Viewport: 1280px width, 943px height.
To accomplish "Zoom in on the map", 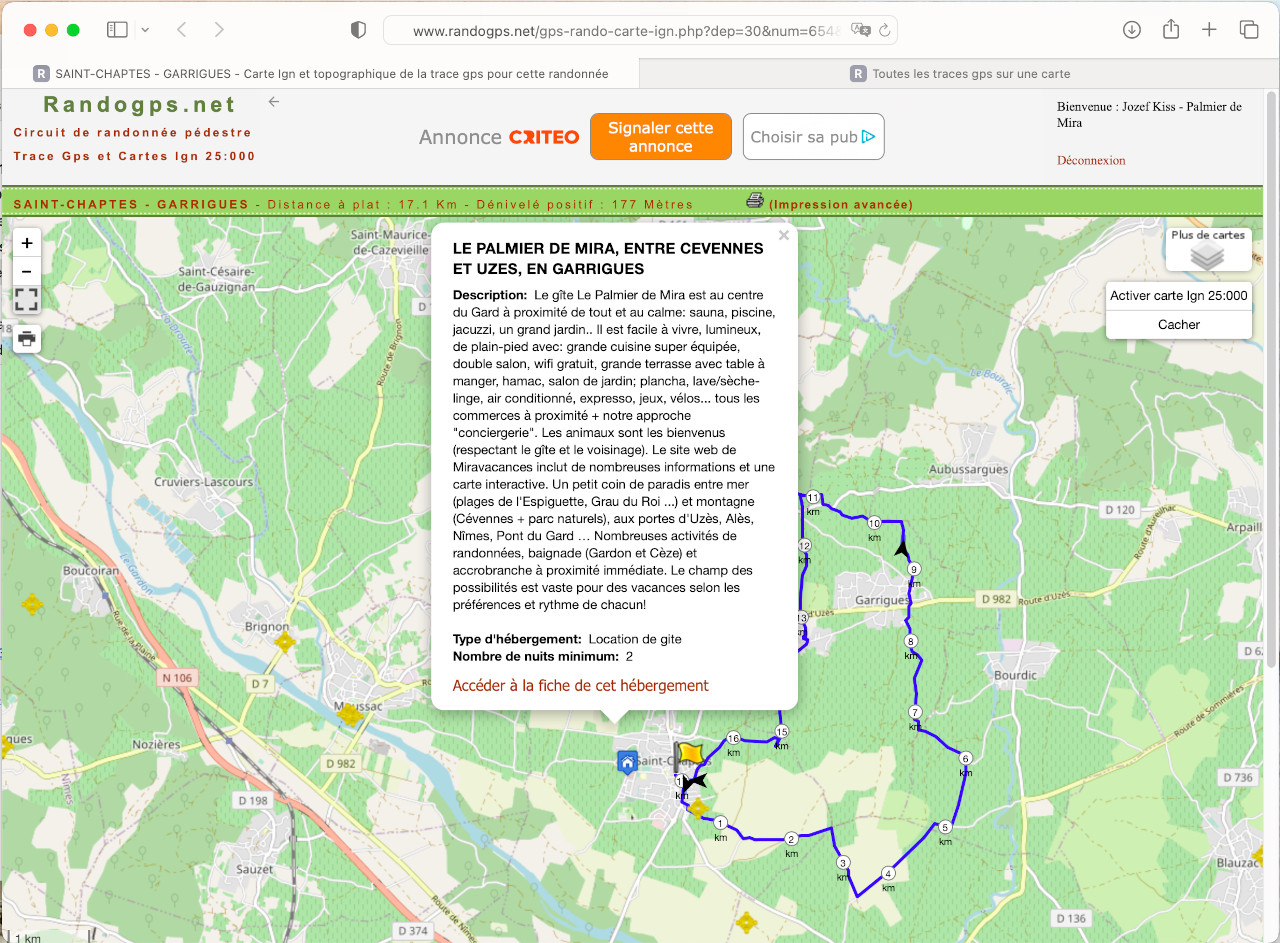I will pos(27,242).
